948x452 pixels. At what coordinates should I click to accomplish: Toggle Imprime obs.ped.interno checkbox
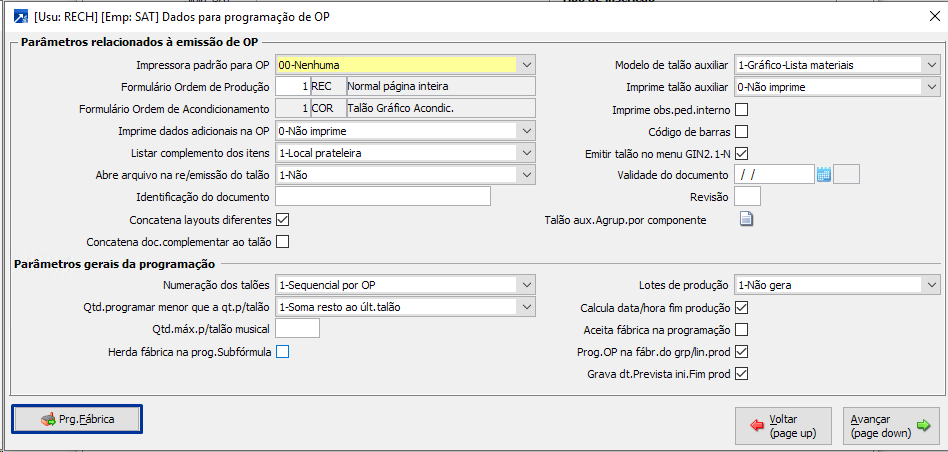742,109
